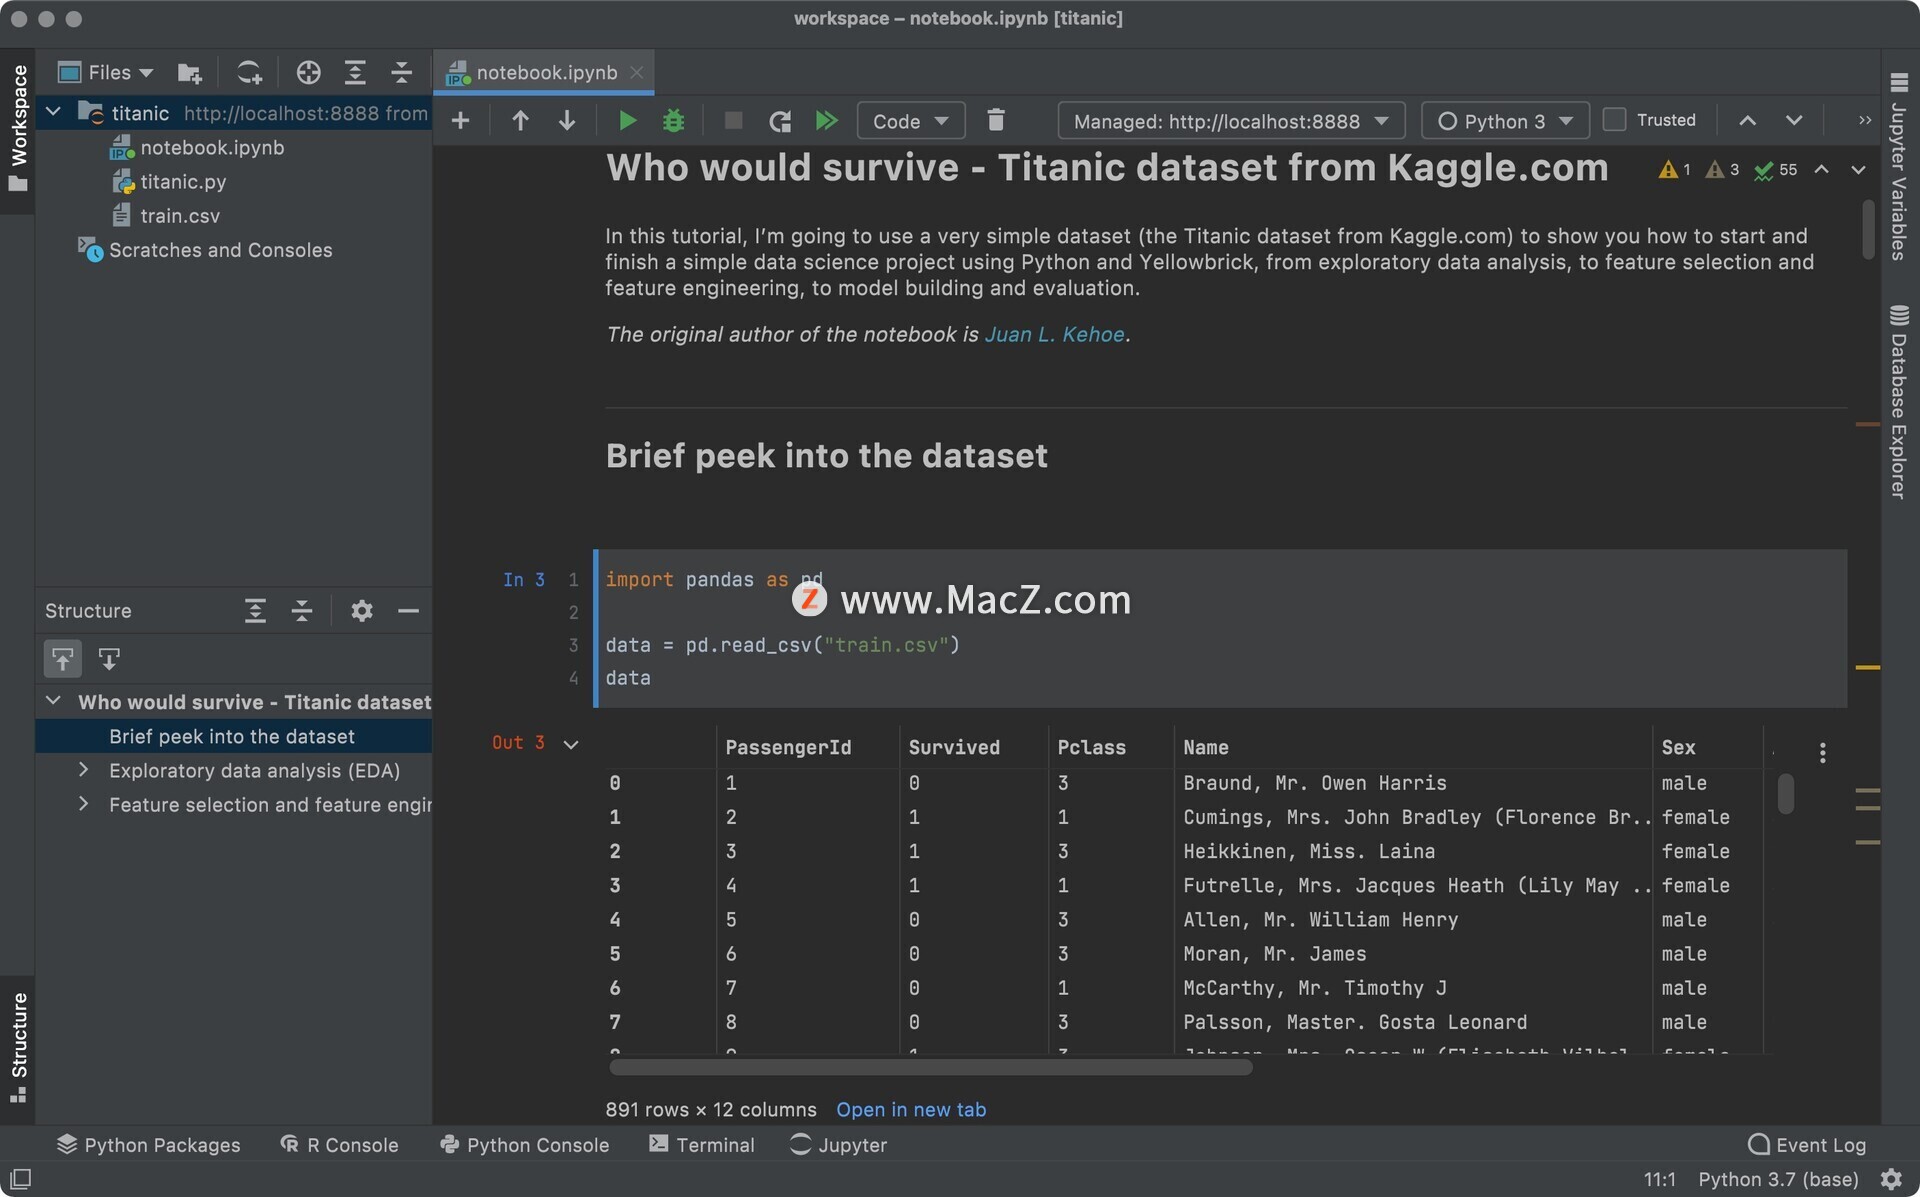Toggle tool window bars icon bottom-left

coord(21,1179)
